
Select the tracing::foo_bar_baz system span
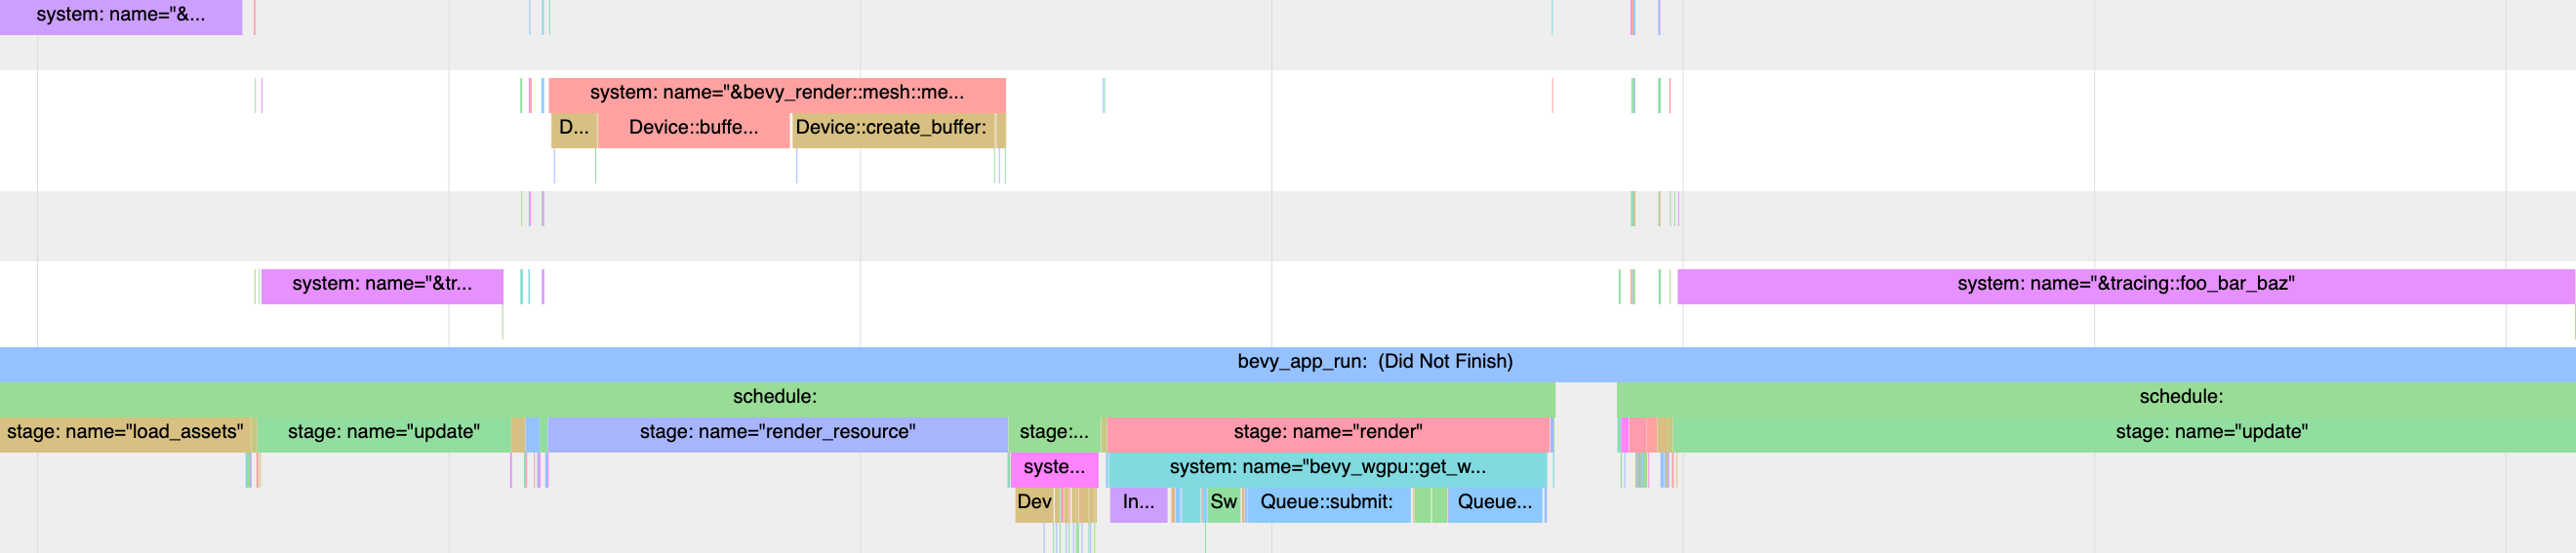(x=2125, y=284)
